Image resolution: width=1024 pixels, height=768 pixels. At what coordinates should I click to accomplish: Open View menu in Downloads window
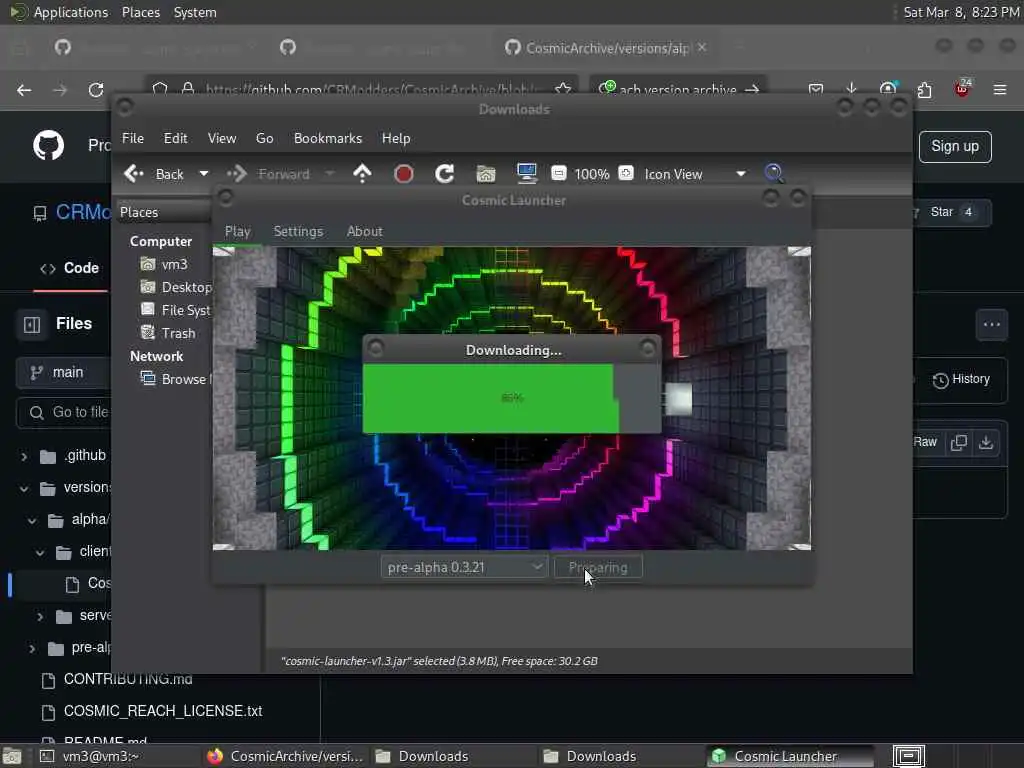point(222,138)
